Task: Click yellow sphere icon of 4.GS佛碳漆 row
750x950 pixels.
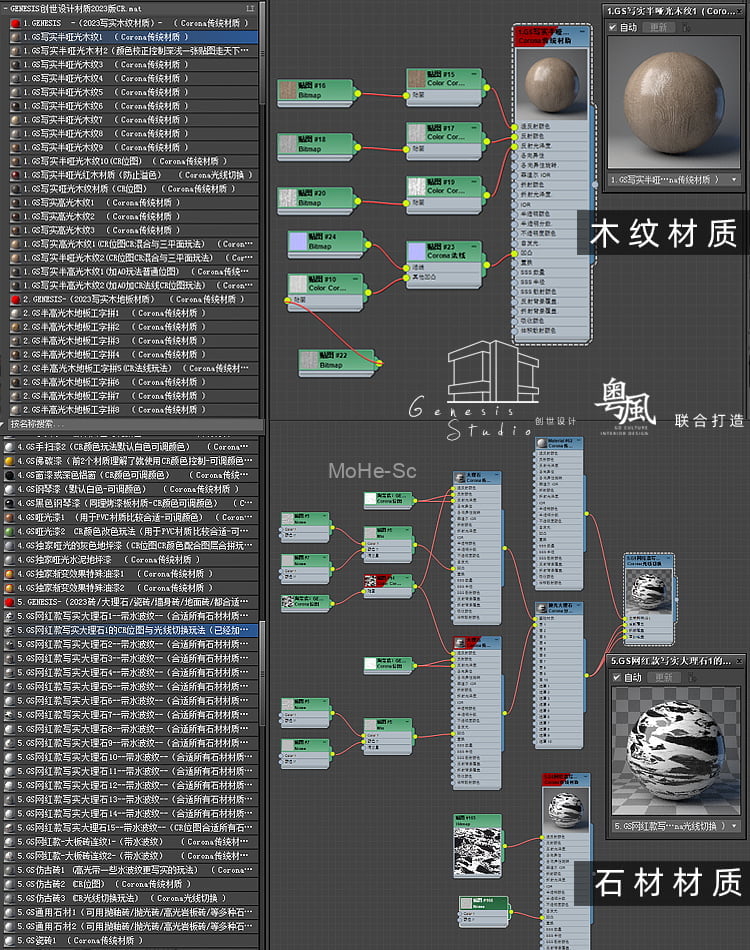Action: pos(9,461)
